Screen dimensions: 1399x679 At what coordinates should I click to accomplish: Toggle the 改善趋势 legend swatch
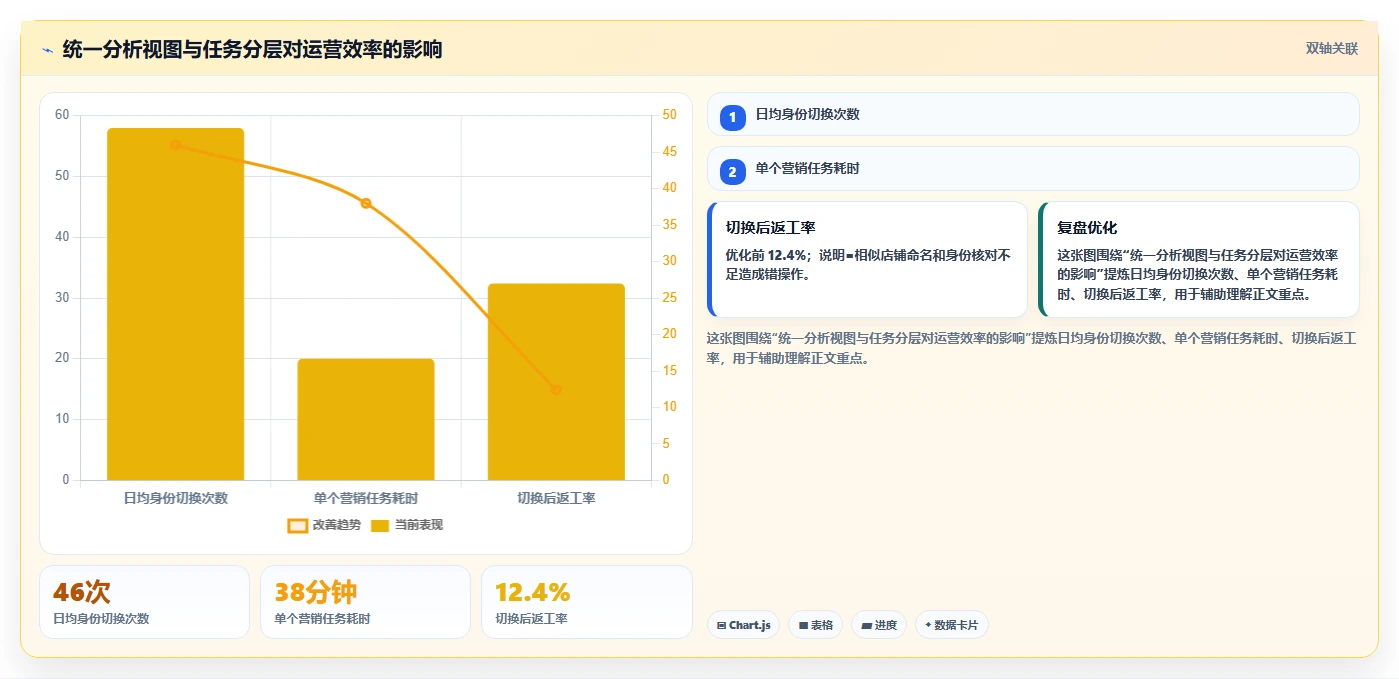(297, 525)
